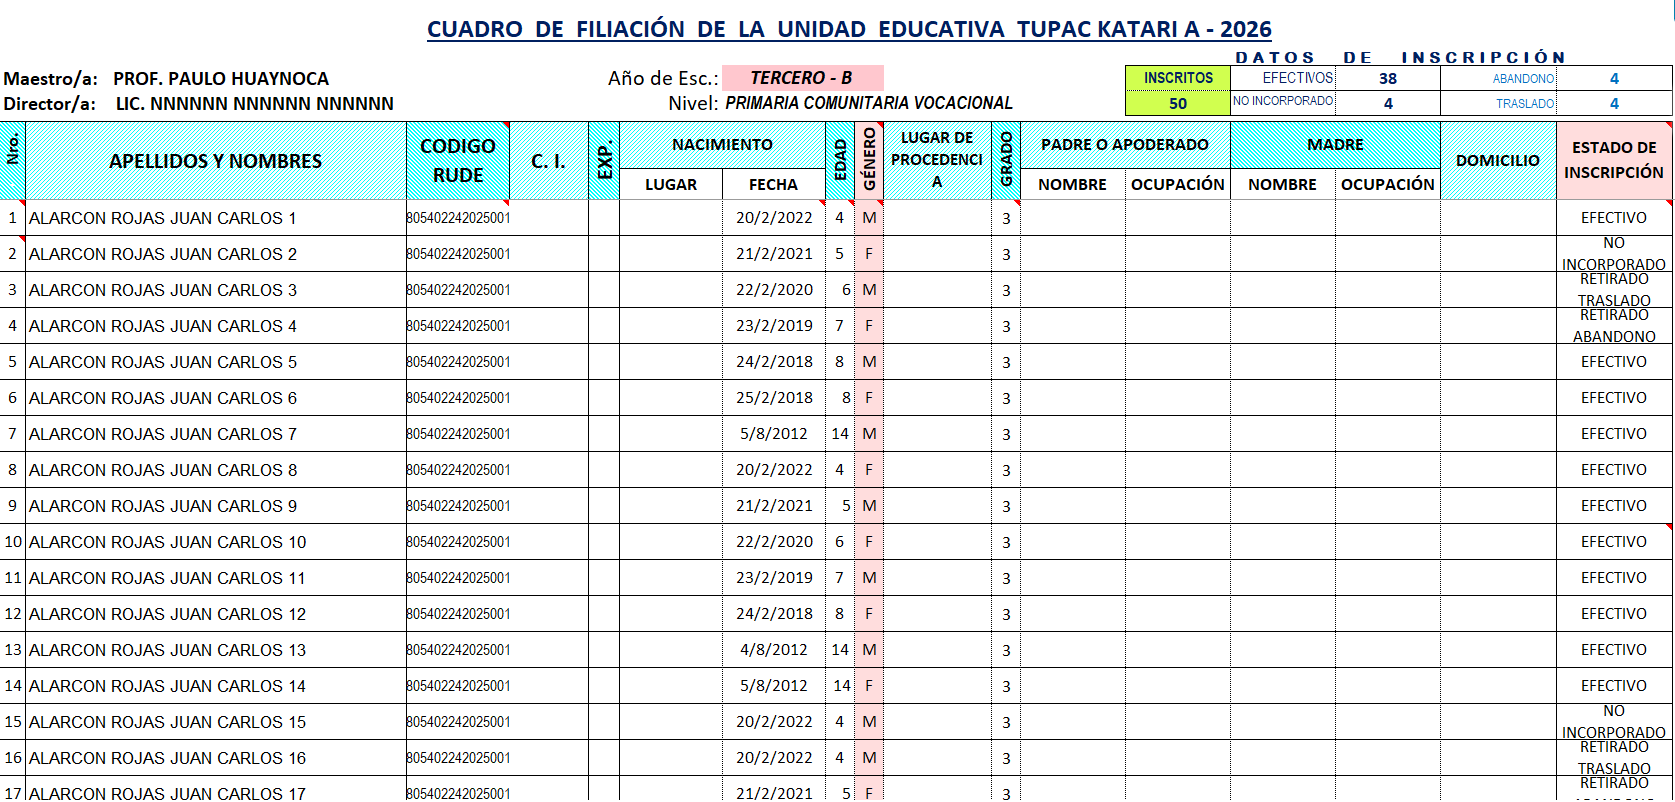Select the 'LUGAR' subheader under Nacimiento
The height and width of the screenshot is (802, 1675).
(x=671, y=184)
